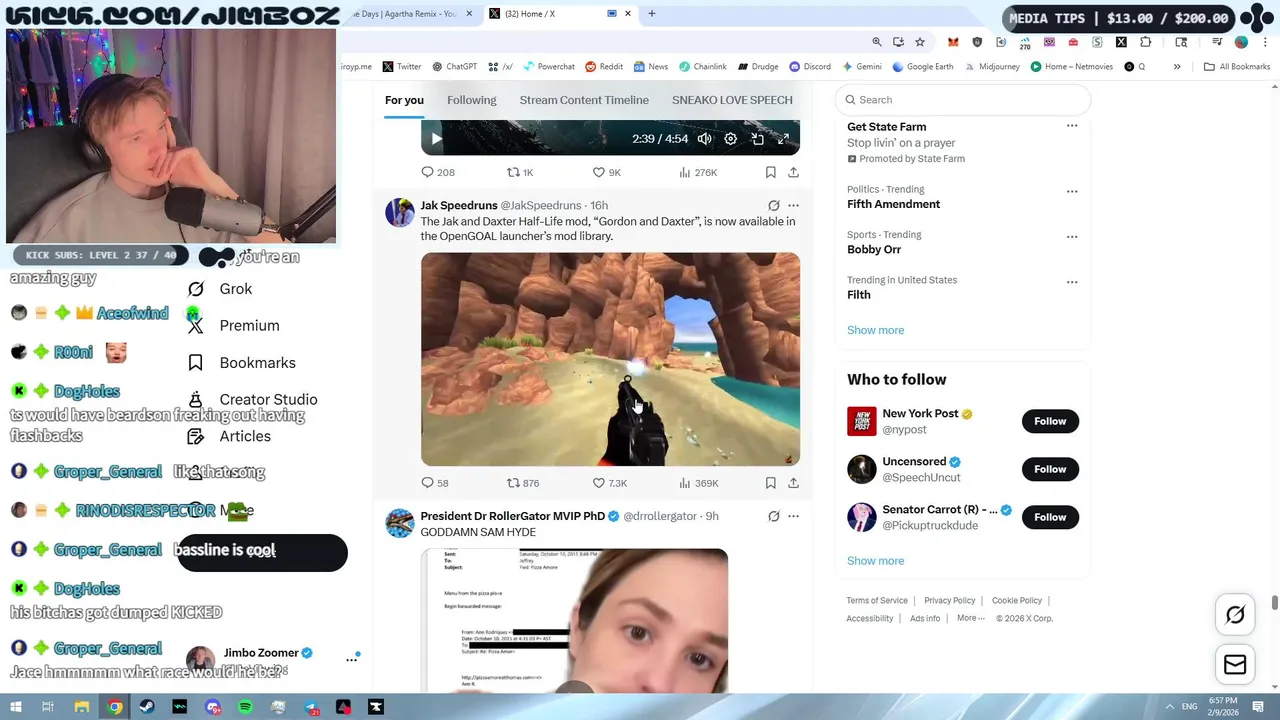Image resolution: width=1280 pixels, height=720 pixels.
Task: Play the paused video at the top of the feed
Action: coord(435,139)
